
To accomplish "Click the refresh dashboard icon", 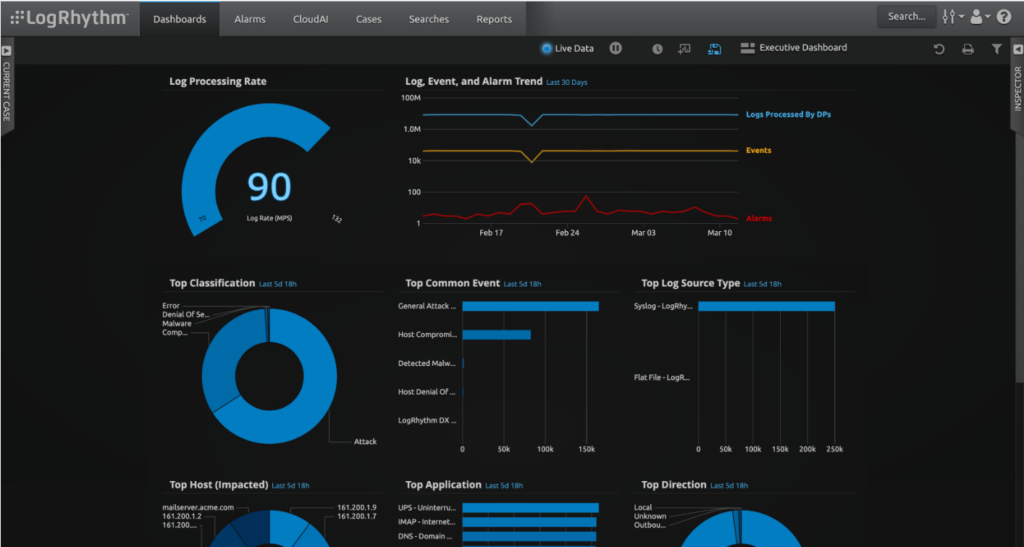I will pos(939,49).
